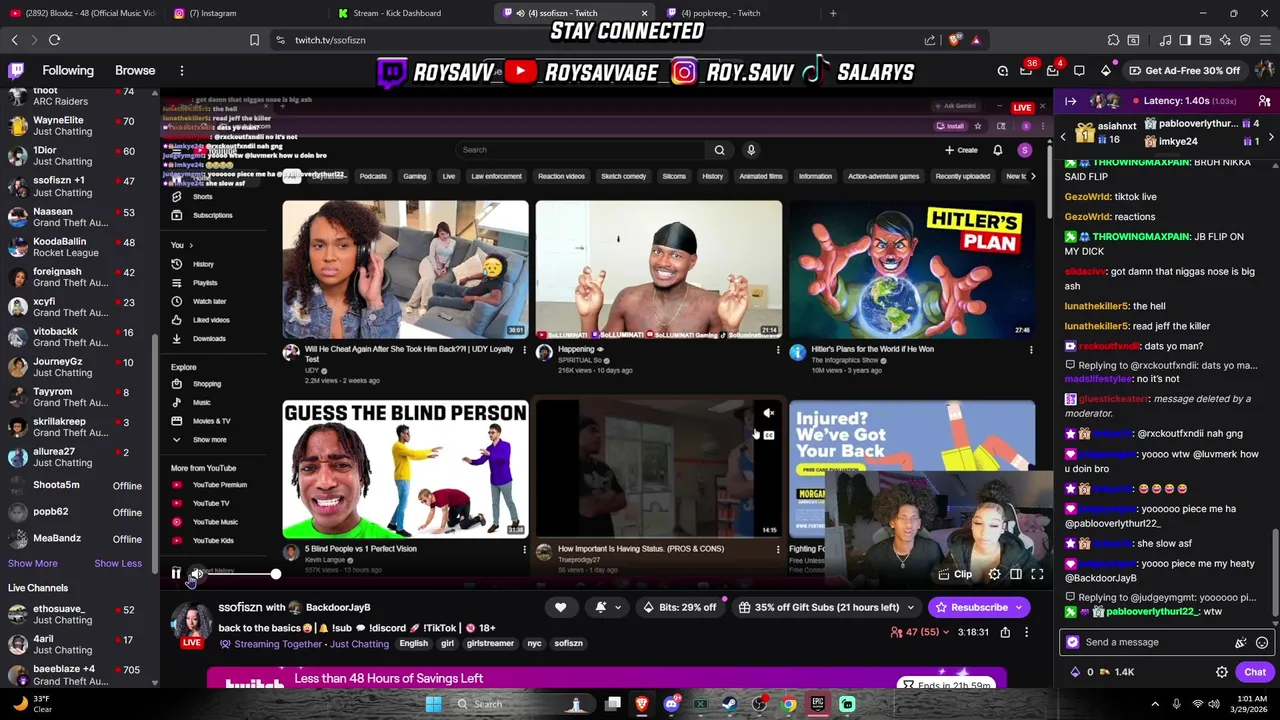Open Twitch Drops inbox with 4 badge
Screen dimensions: 1280x720
(1053, 71)
